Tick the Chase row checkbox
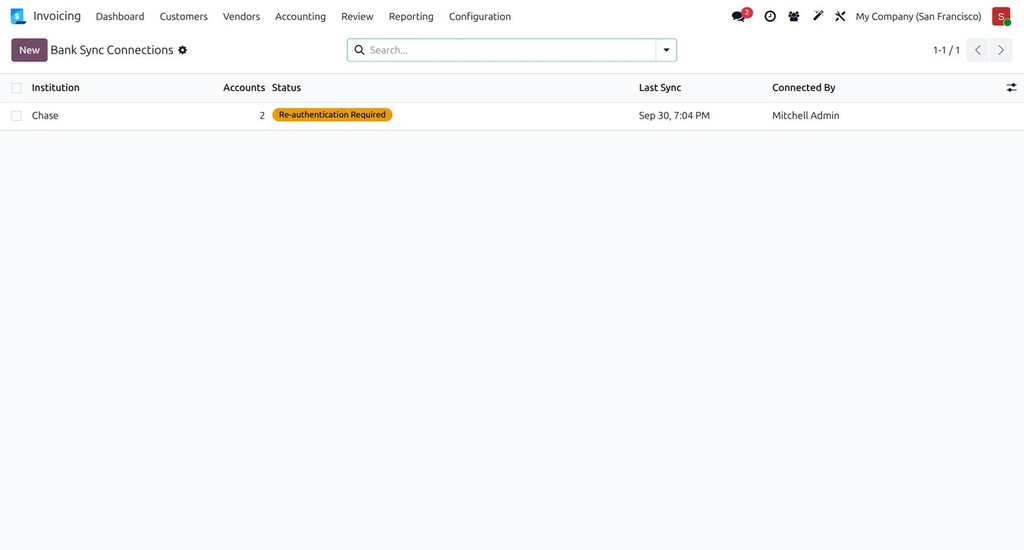Screen dimensions: 1024x550 (16, 116)
